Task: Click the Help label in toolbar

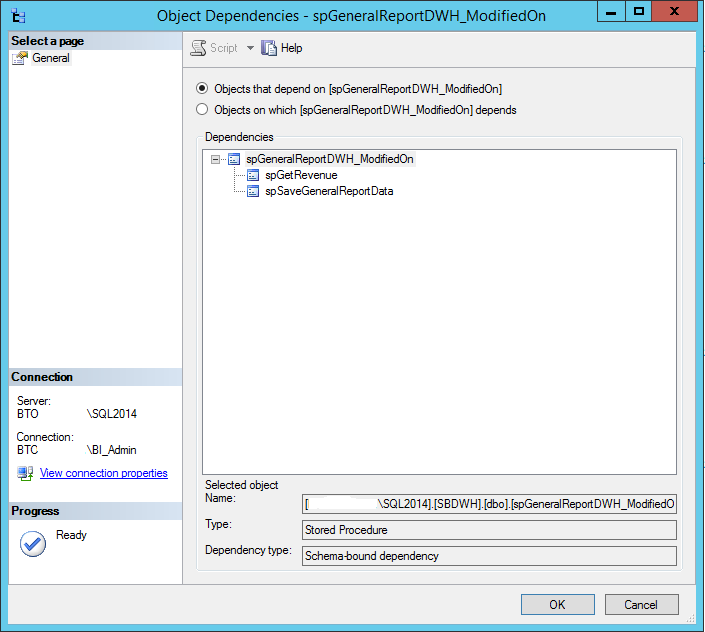Action: 291,48
